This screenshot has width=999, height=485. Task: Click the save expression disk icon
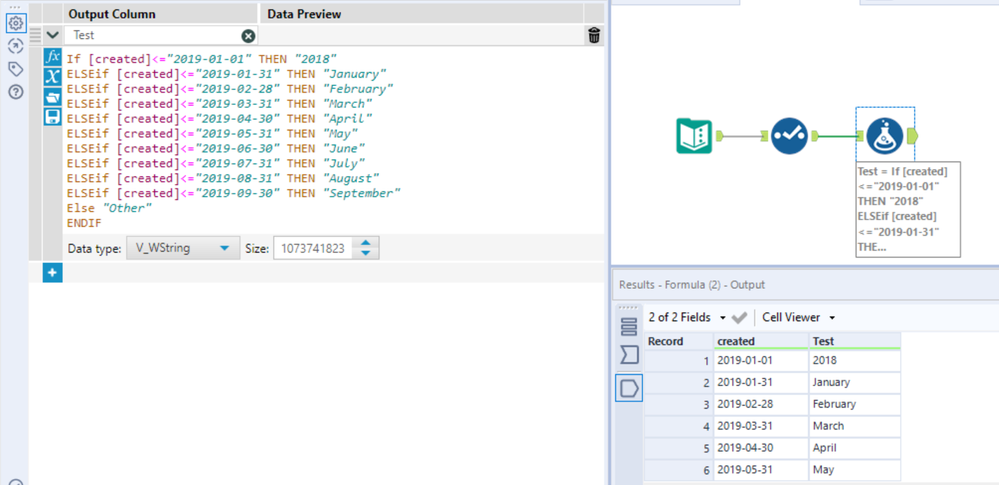point(53,117)
